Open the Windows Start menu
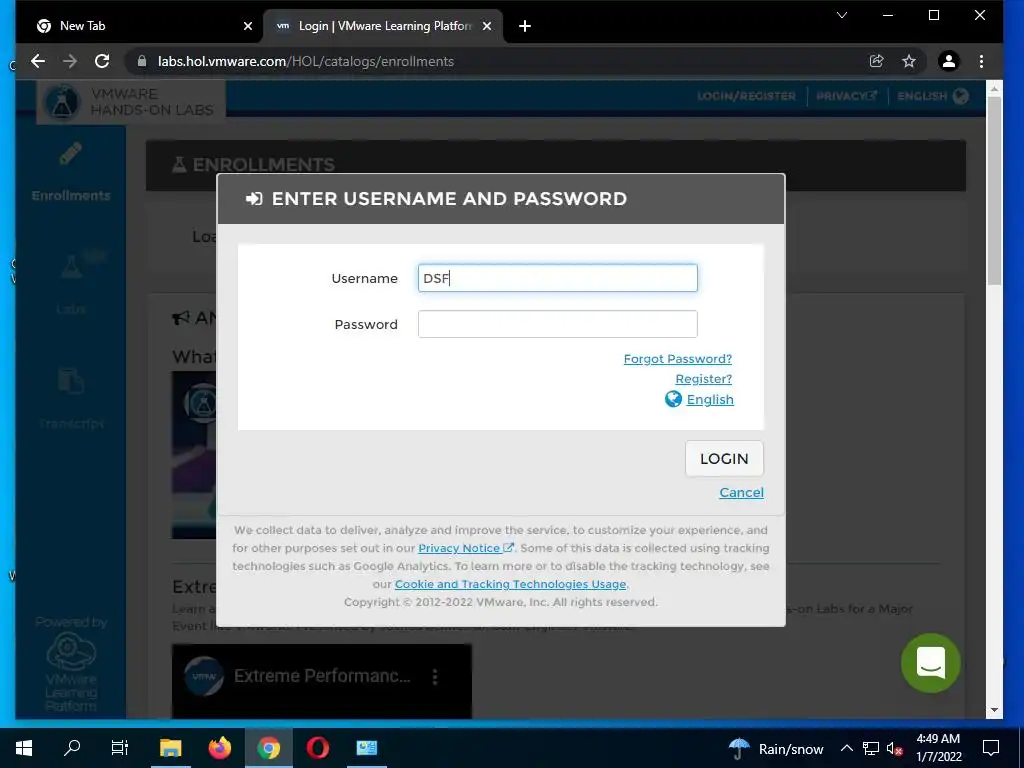The width and height of the screenshot is (1024, 768). [24, 748]
